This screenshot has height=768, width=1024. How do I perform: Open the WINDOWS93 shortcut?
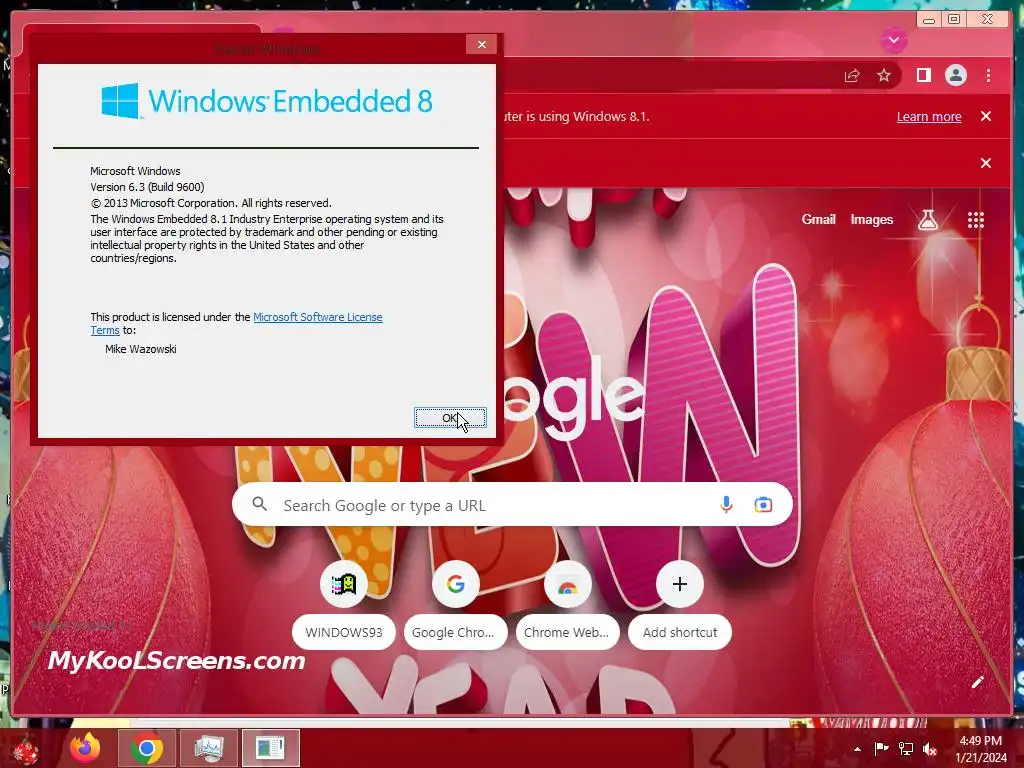tap(344, 604)
